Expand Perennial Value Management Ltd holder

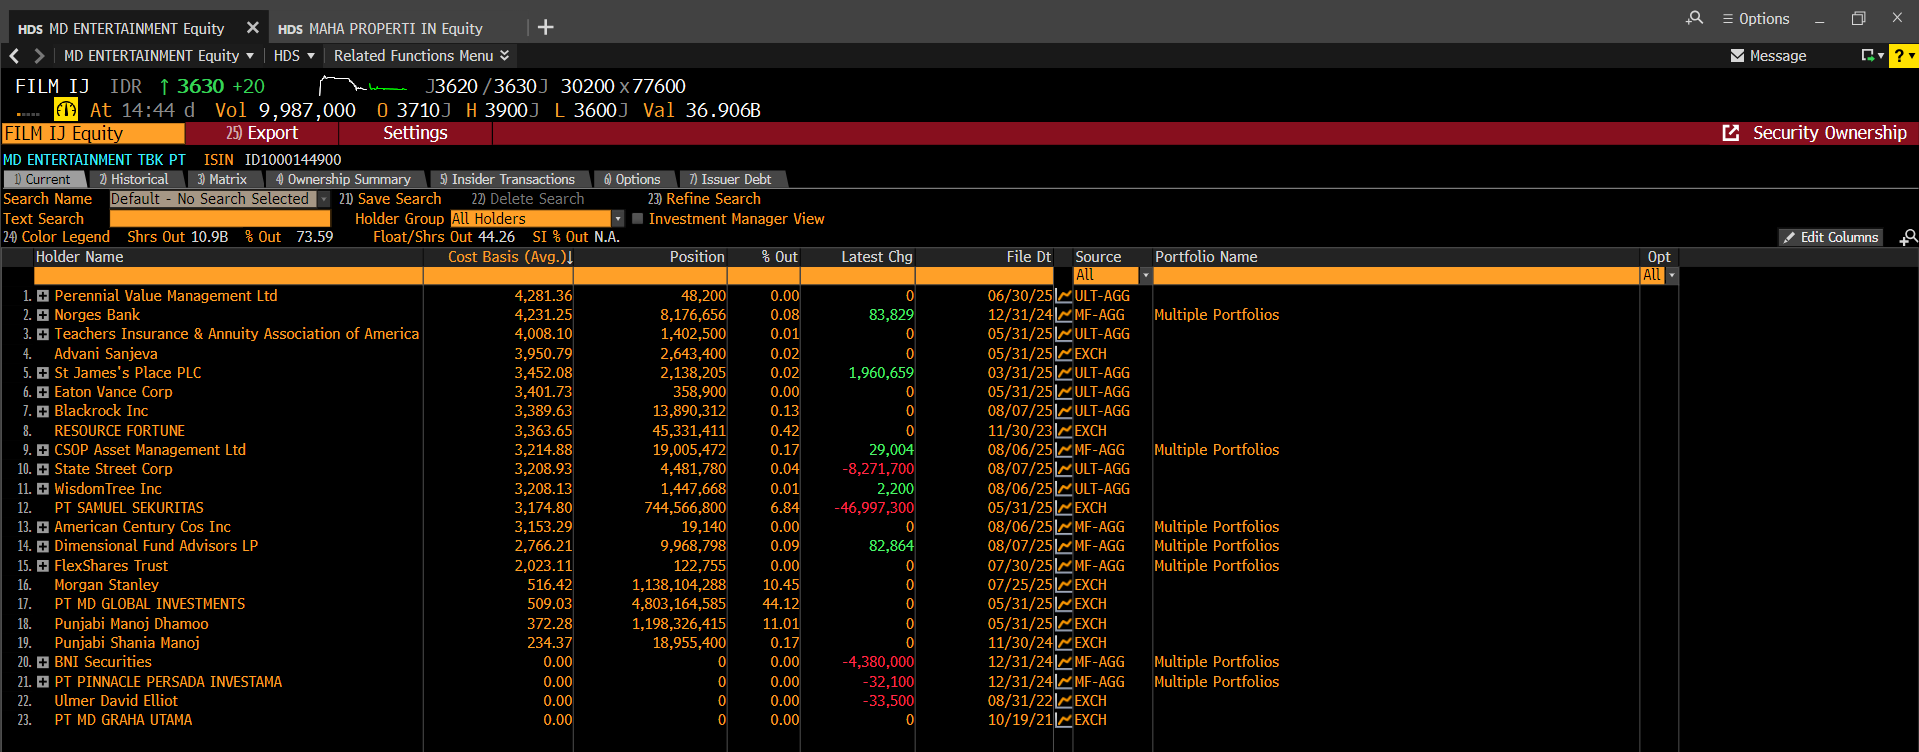point(43,296)
